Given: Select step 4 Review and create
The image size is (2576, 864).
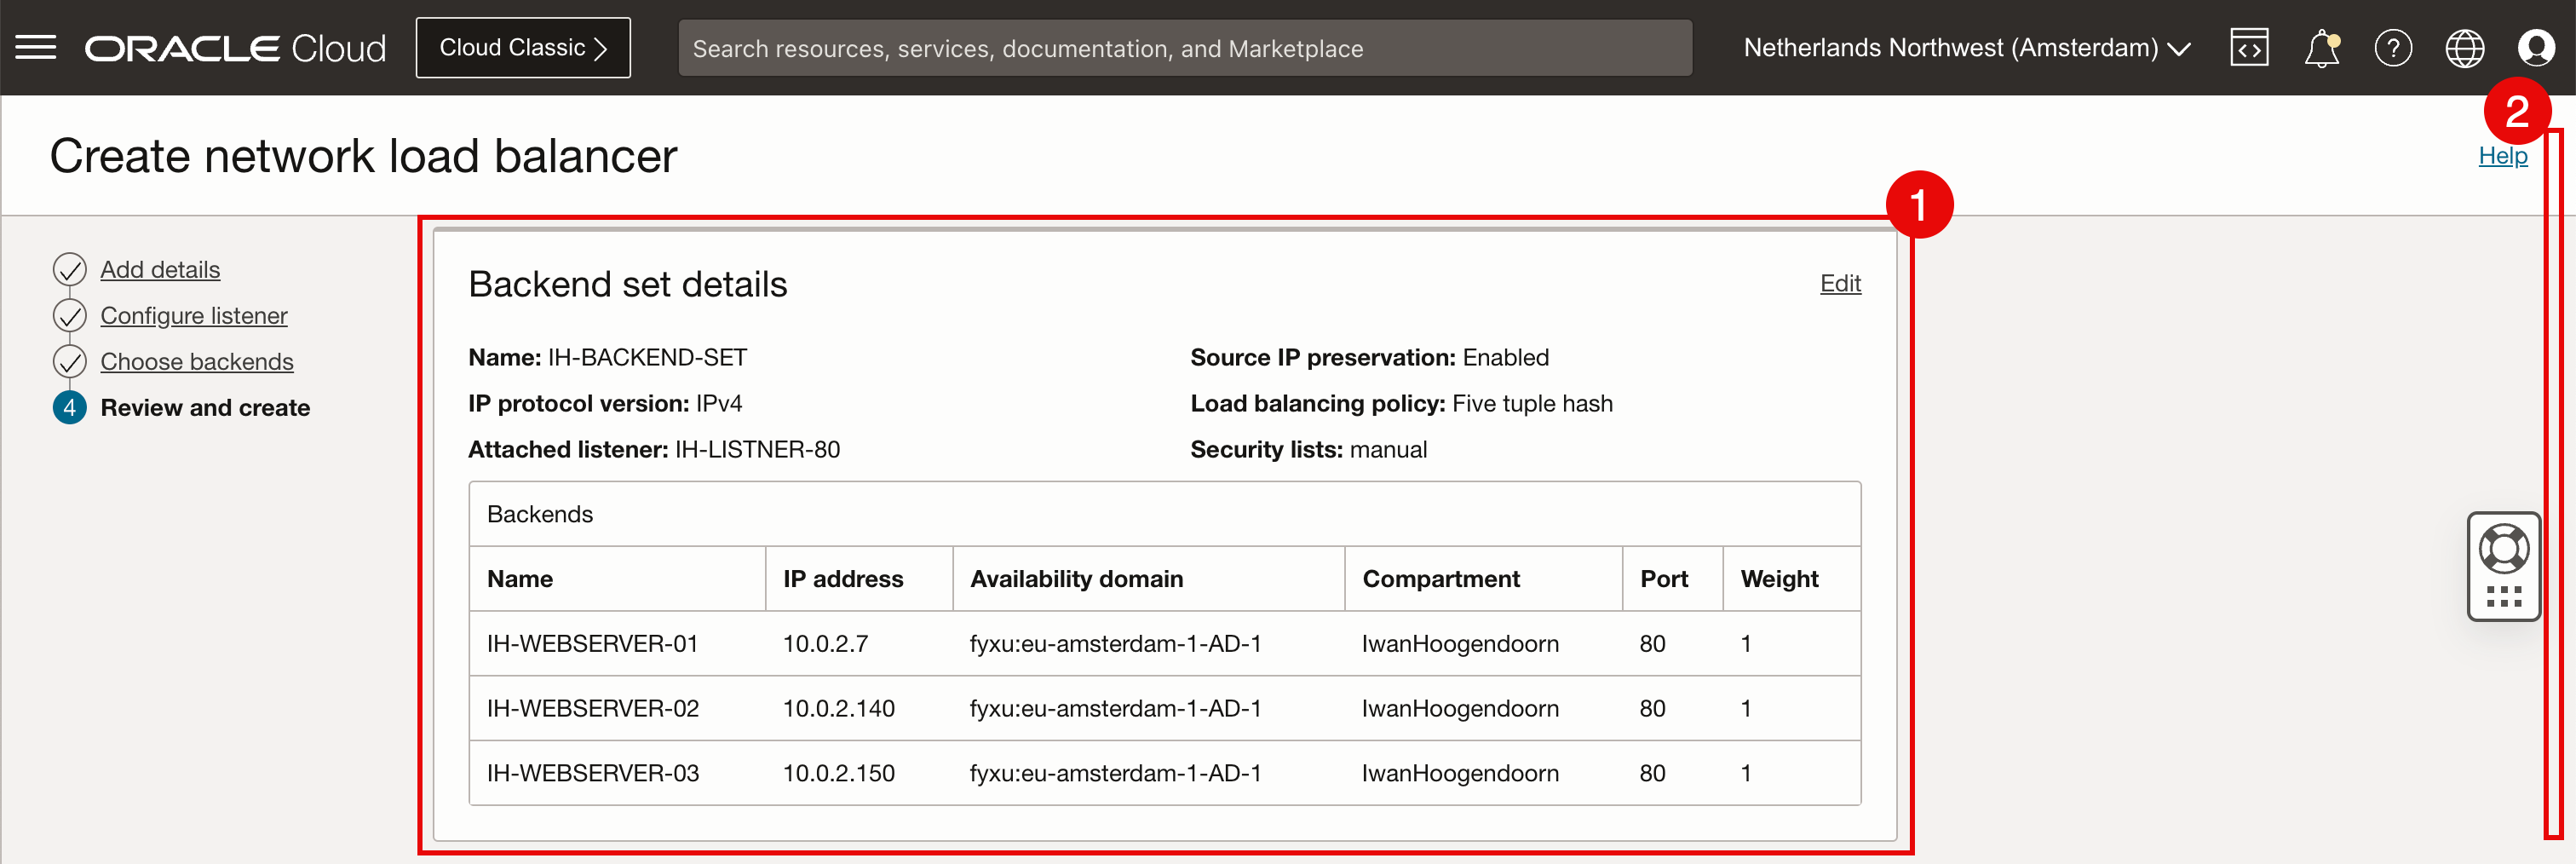Looking at the screenshot, I should tap(205, 407).
